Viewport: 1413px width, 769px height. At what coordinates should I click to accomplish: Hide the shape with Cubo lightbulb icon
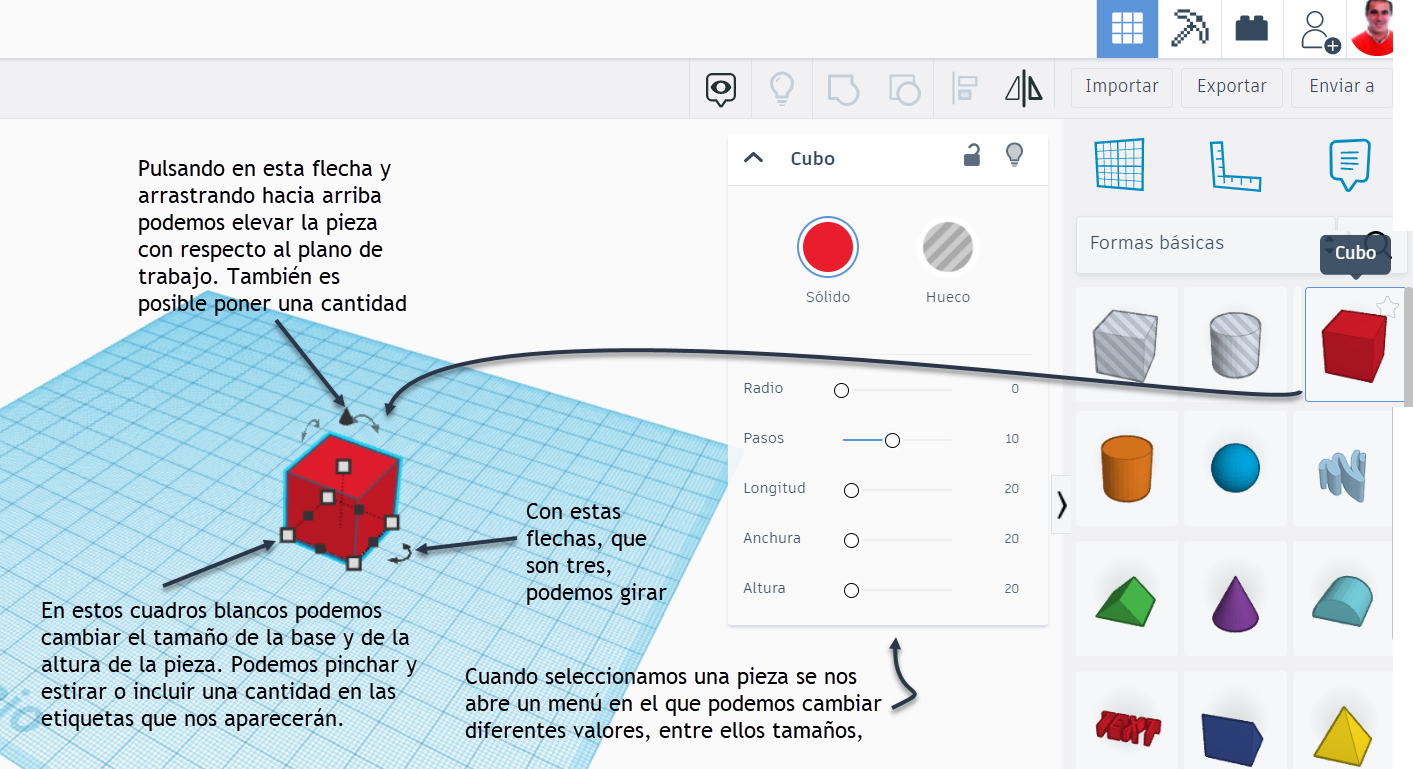(1014, 155)
